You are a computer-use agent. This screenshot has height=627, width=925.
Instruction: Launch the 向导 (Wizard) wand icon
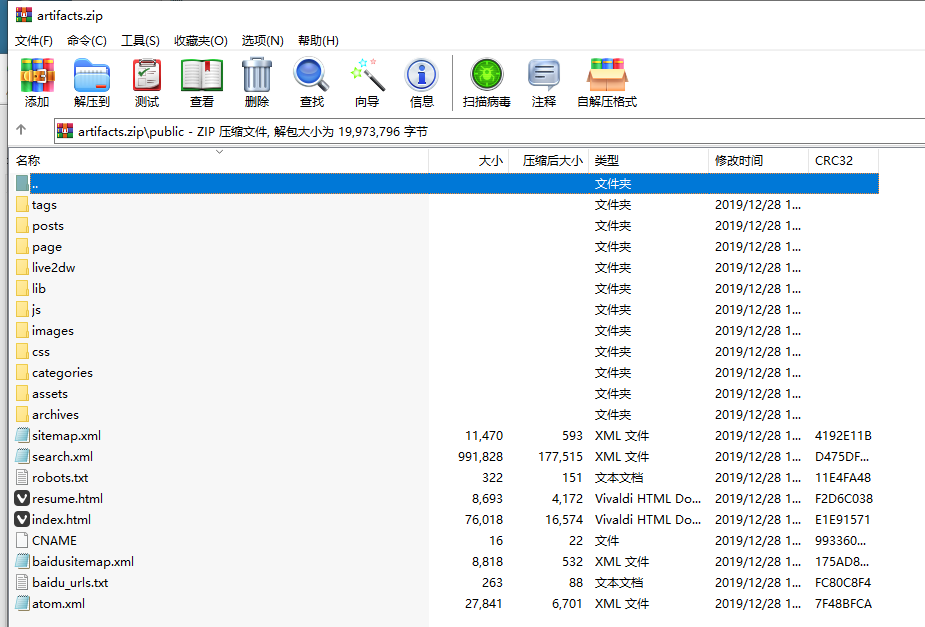point(367,82)
